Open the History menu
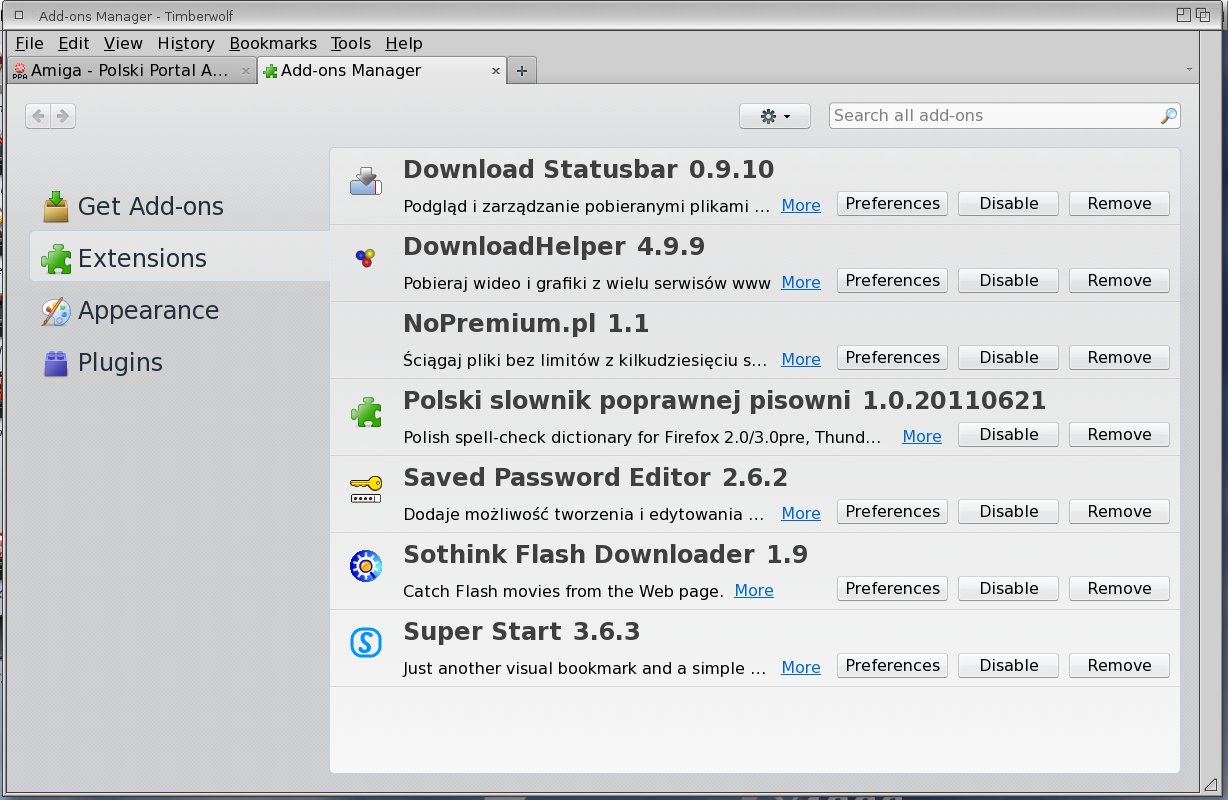 pyautogui.click(x=186, y=43)
